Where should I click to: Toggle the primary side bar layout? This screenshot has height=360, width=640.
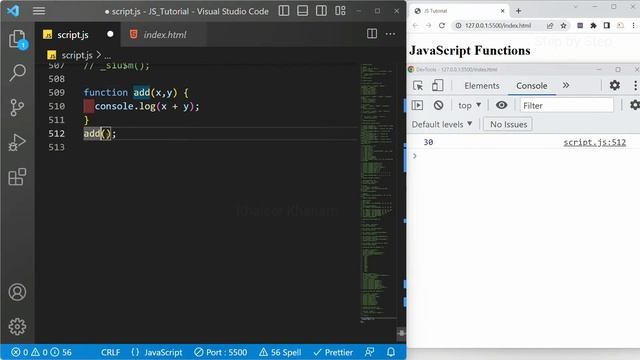[284, 11]
